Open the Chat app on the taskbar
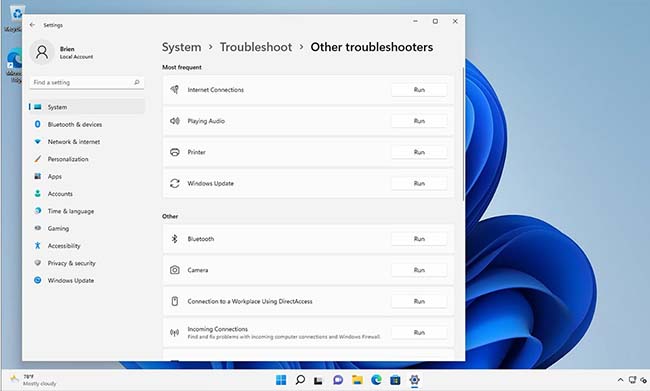Image resolution: width=650 pixels, height=391 pixels. click(338, 380)
